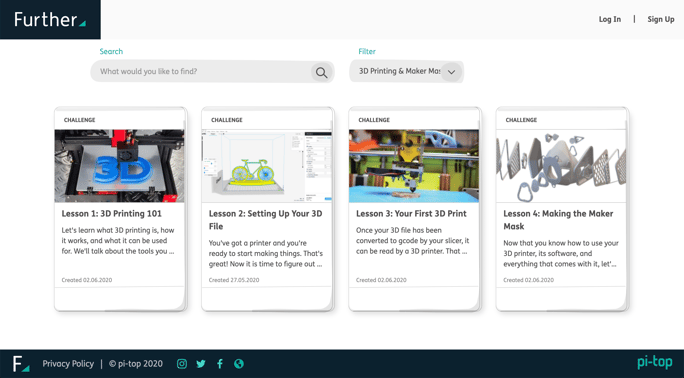Open 'Lesson 4: Making the Maker Mask' title
Image resolution: width=684 pixels, height=378 pixels.
click(x=558, y=220)
